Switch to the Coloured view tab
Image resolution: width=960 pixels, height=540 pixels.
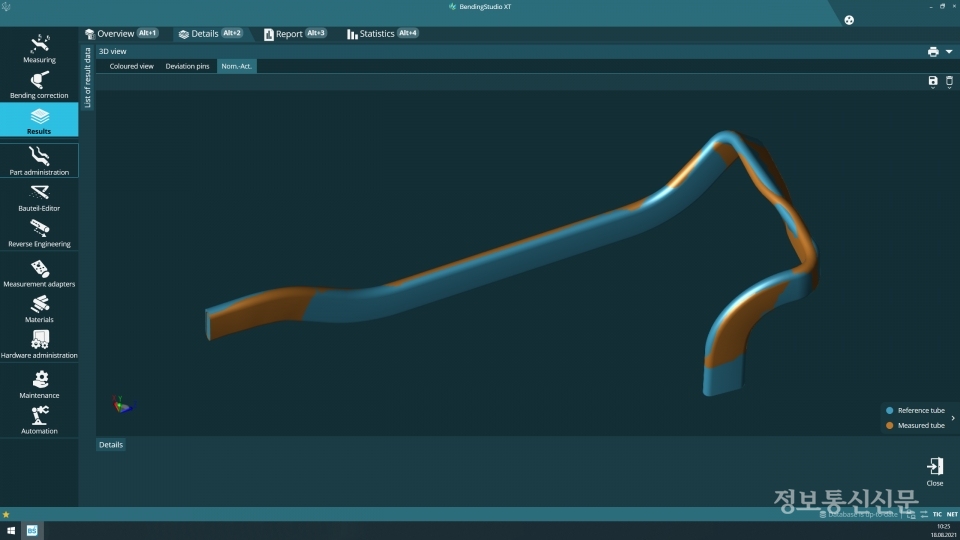131,66
